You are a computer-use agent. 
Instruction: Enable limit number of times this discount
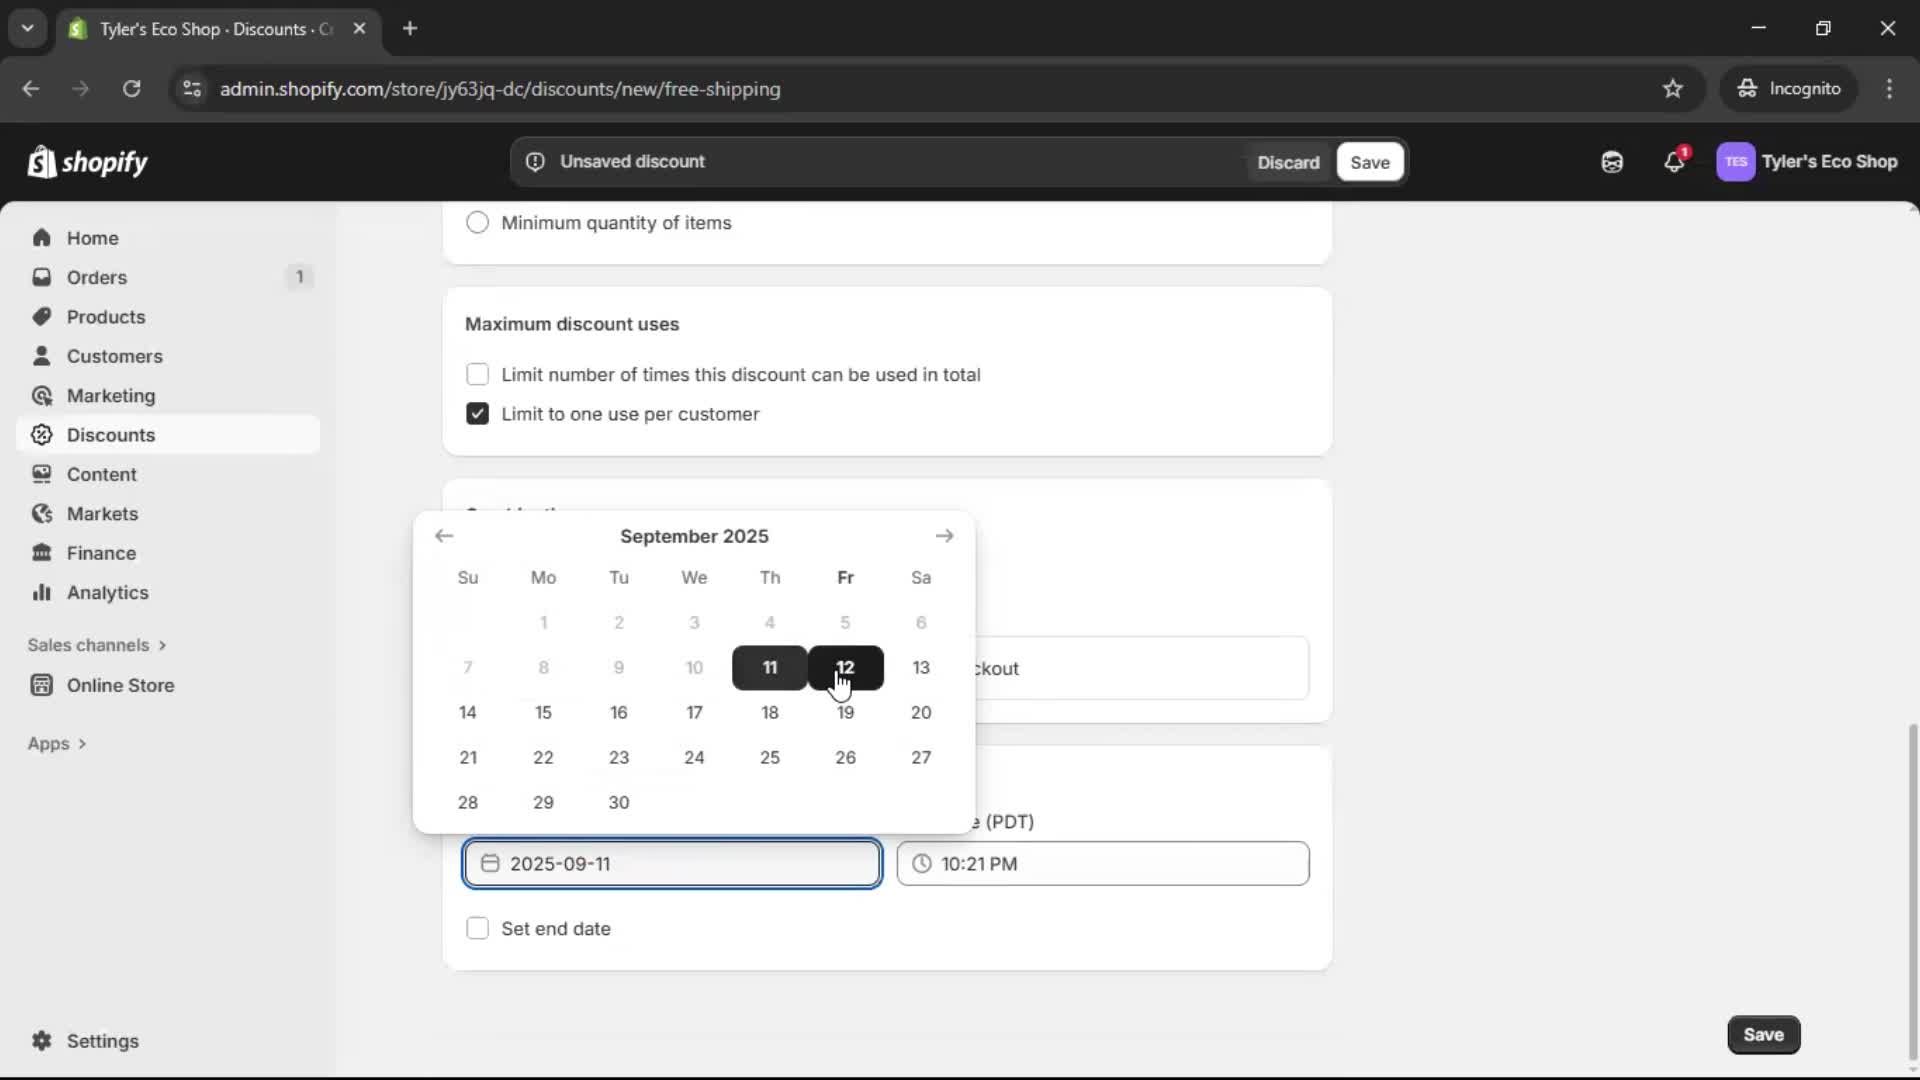click(478, 374)
